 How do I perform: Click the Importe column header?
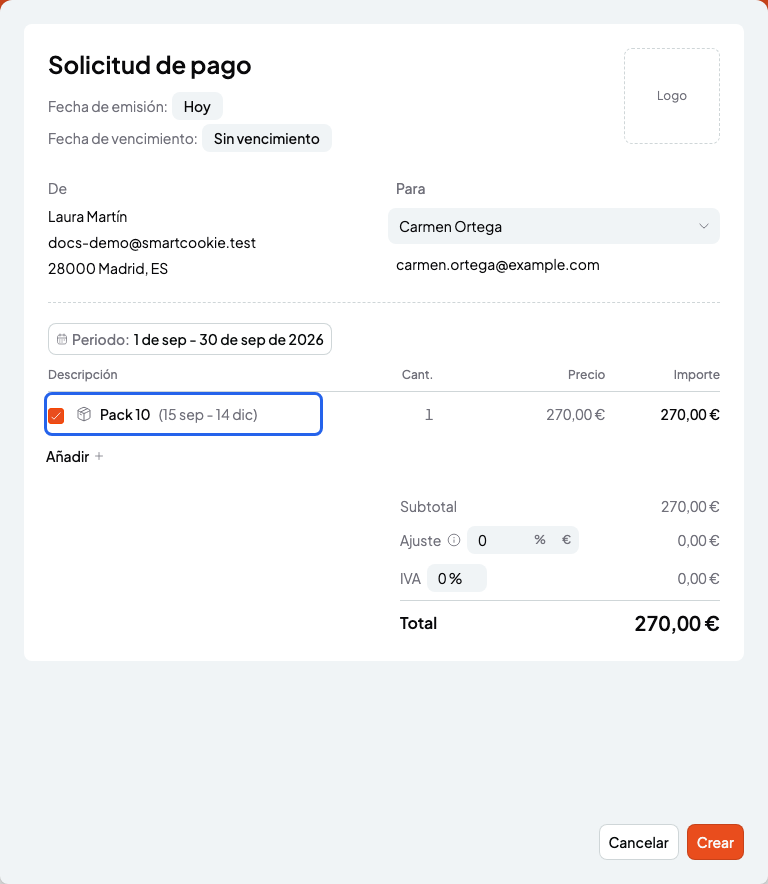pyautogui.click(x=696, y=374)
